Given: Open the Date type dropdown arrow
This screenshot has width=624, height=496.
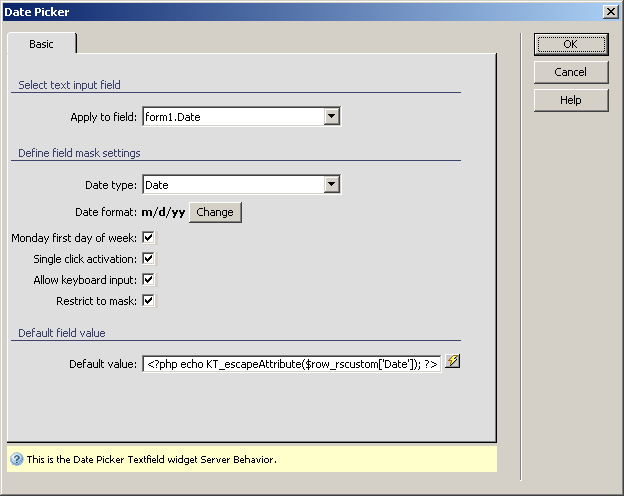Looking at the screenshot, I should pos(332,185).
